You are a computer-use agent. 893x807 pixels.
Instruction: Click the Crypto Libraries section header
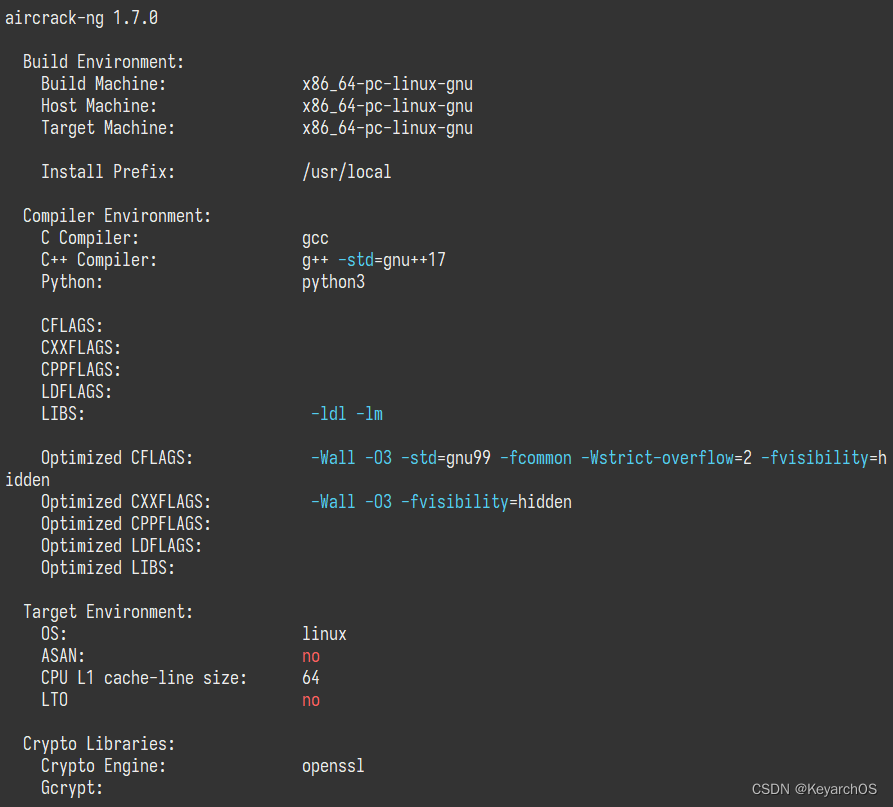[101, 743]
